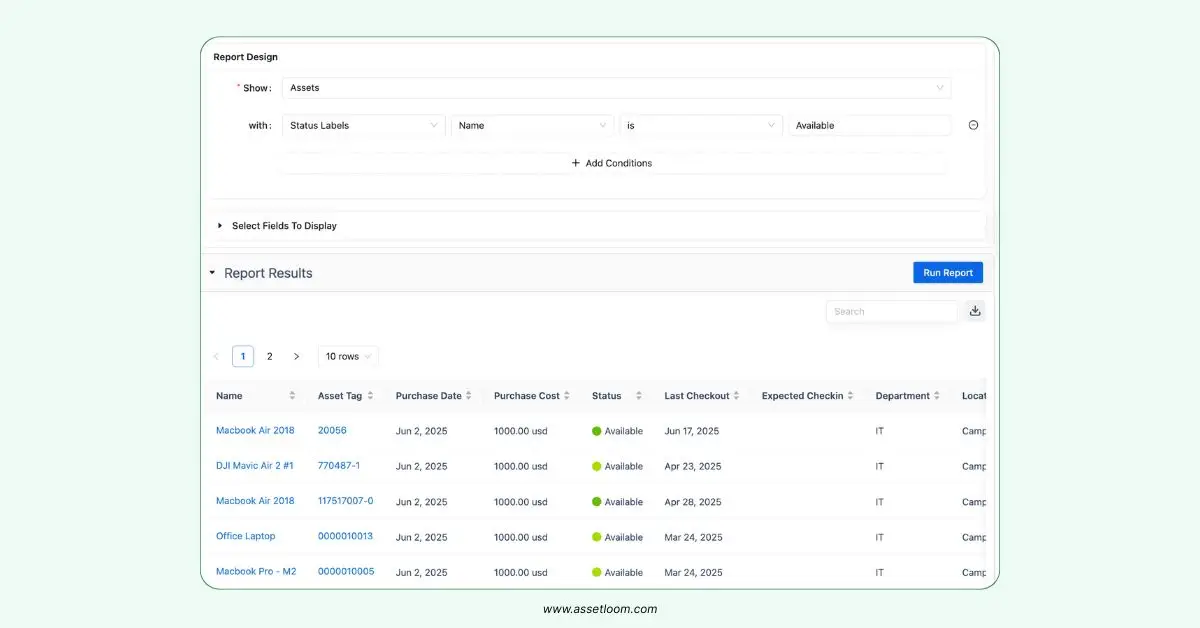Click the Run Report button

(x=948, y=272)
